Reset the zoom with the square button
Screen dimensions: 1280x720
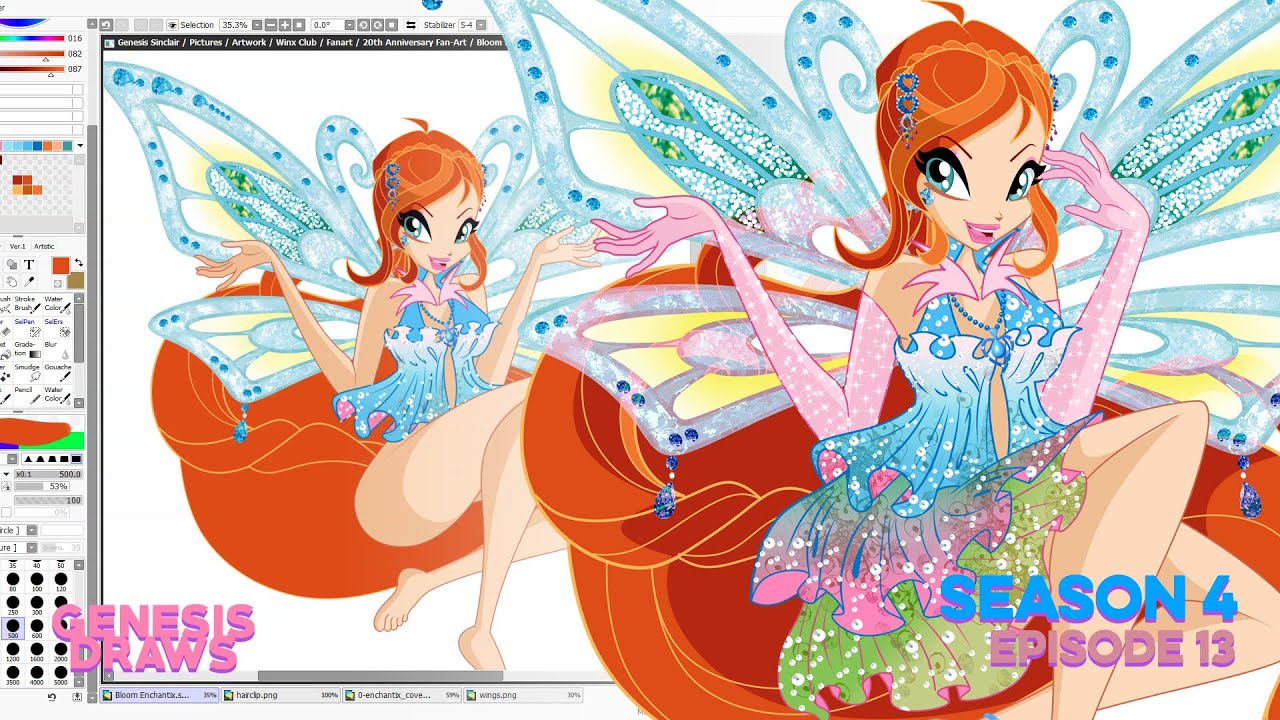pyautogui.click(x=299, y=24)
